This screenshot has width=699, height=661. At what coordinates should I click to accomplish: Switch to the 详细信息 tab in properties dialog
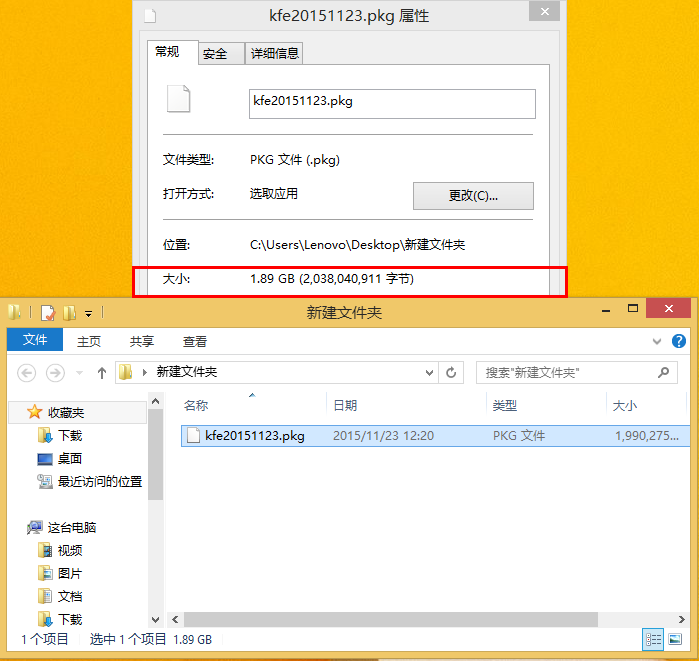275,54
